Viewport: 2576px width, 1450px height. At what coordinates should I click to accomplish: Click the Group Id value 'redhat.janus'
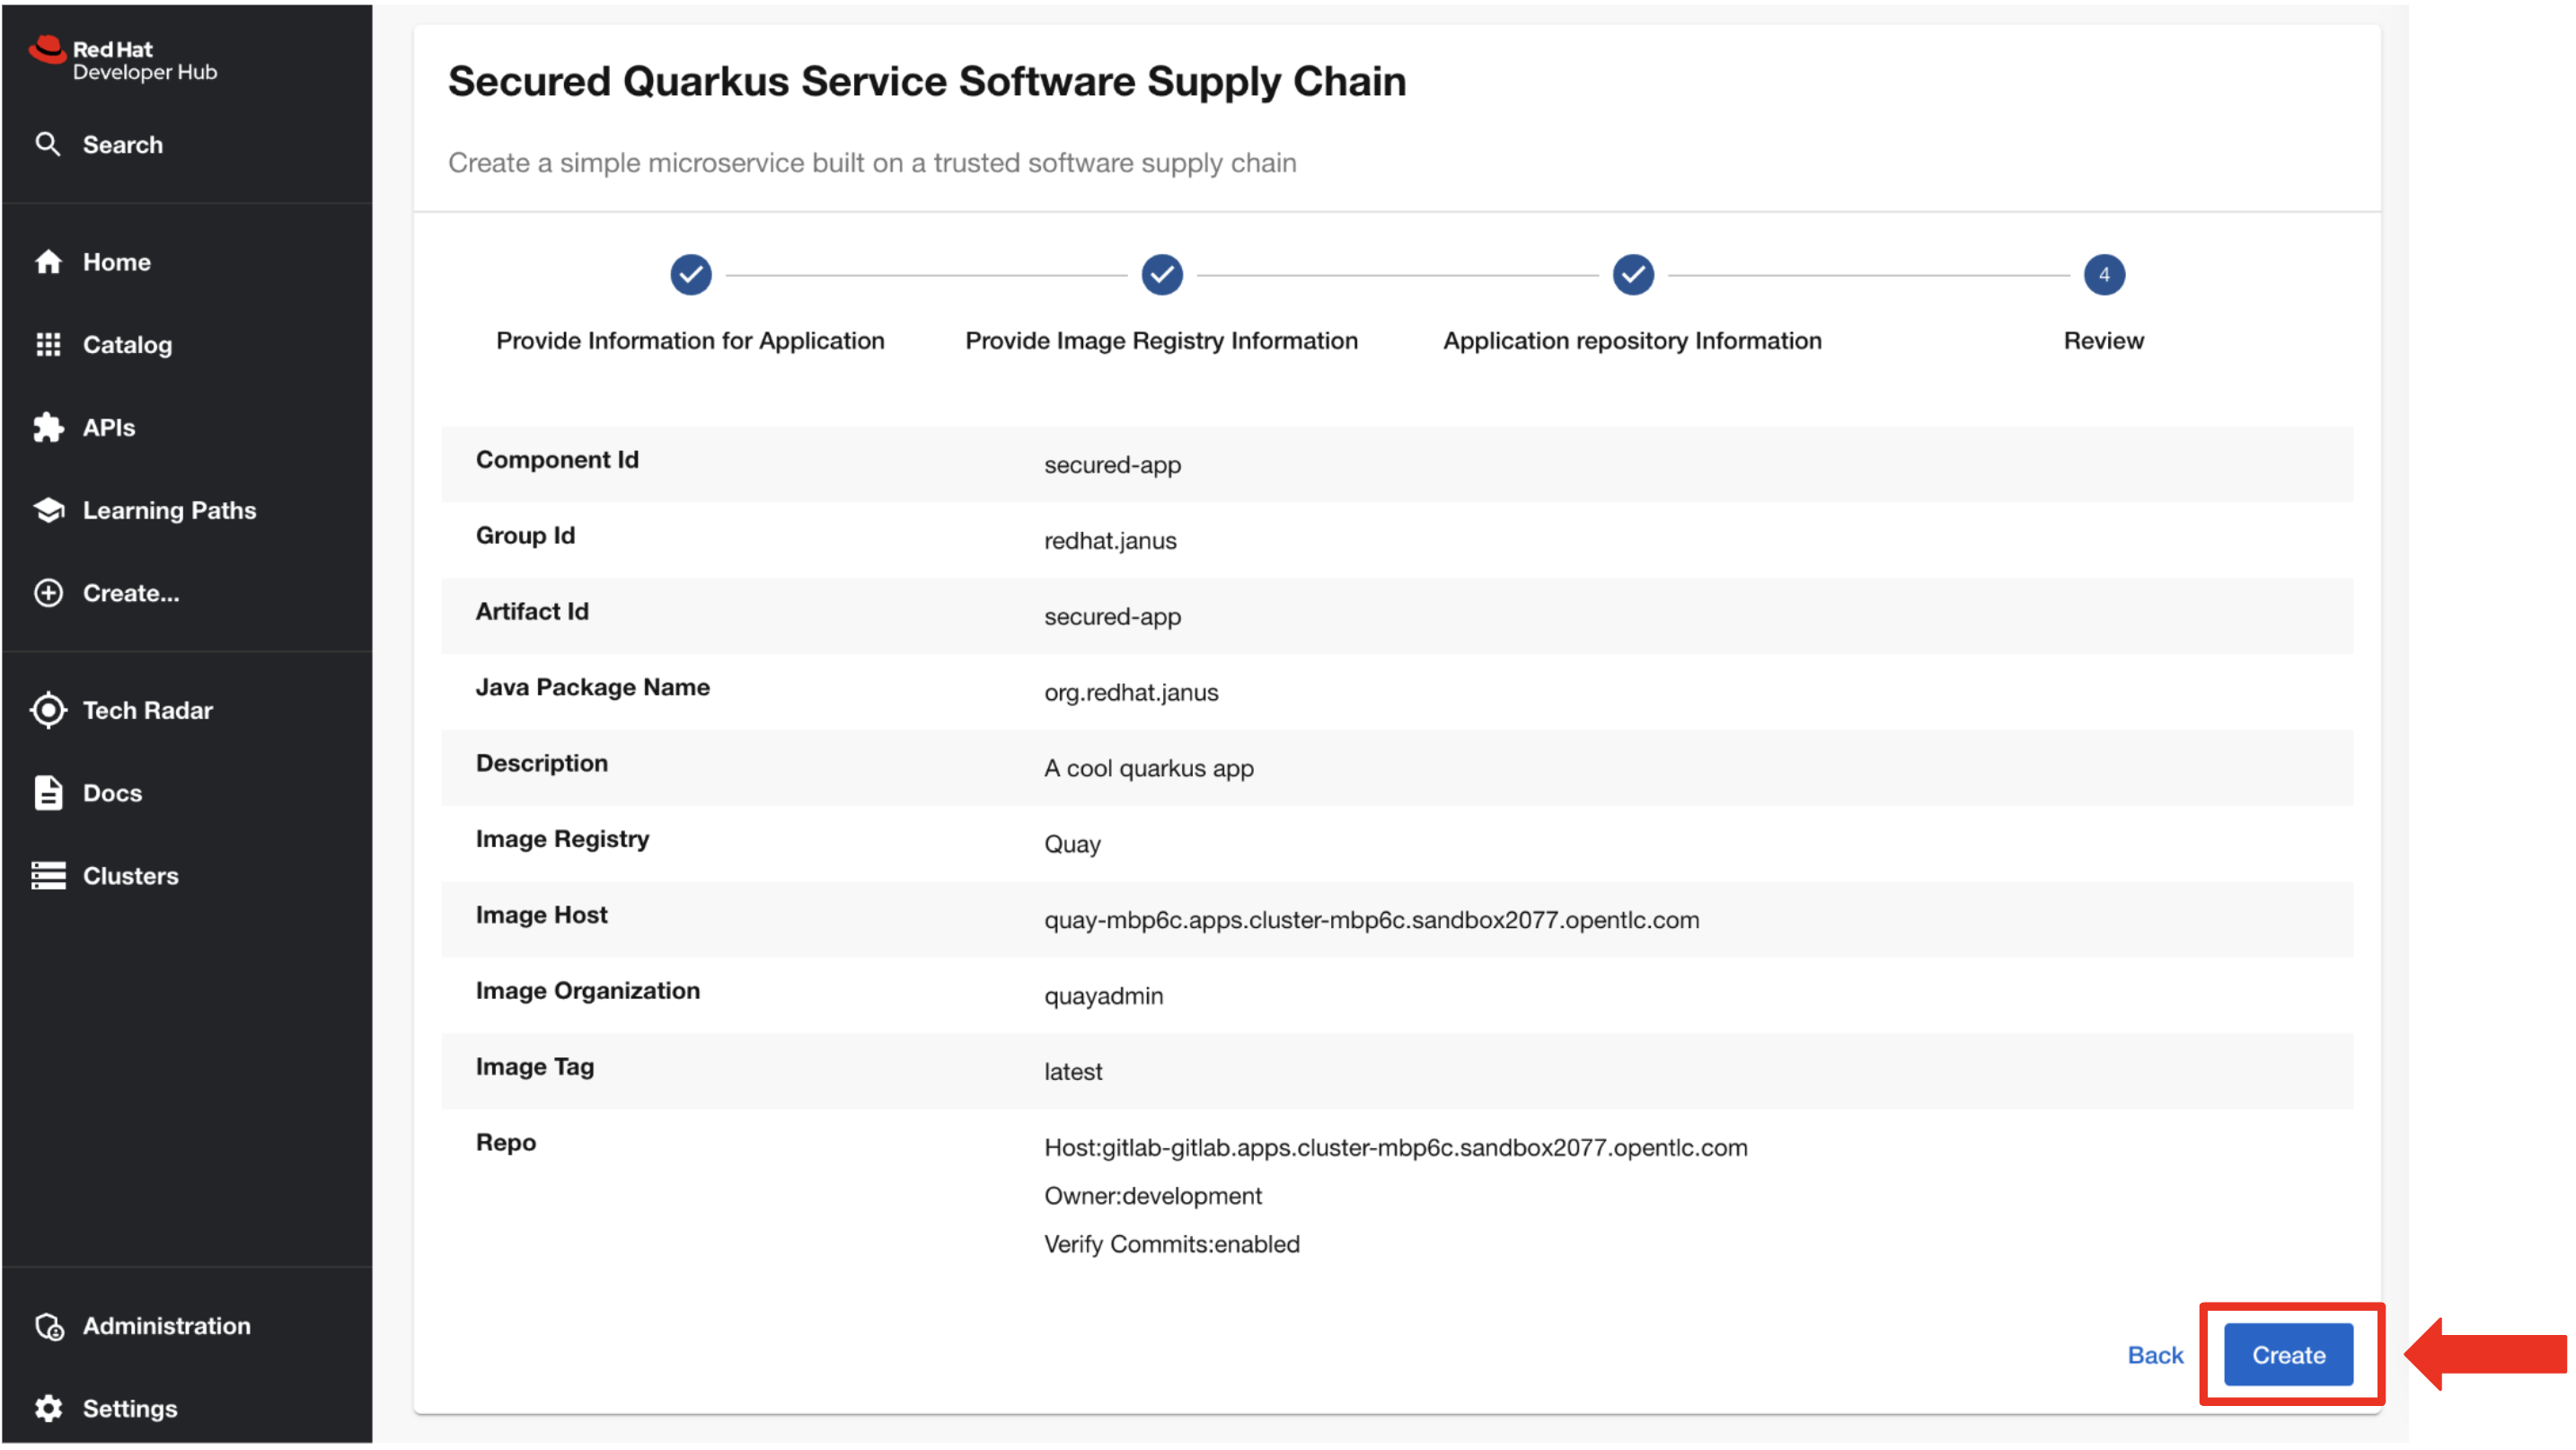1110,542
